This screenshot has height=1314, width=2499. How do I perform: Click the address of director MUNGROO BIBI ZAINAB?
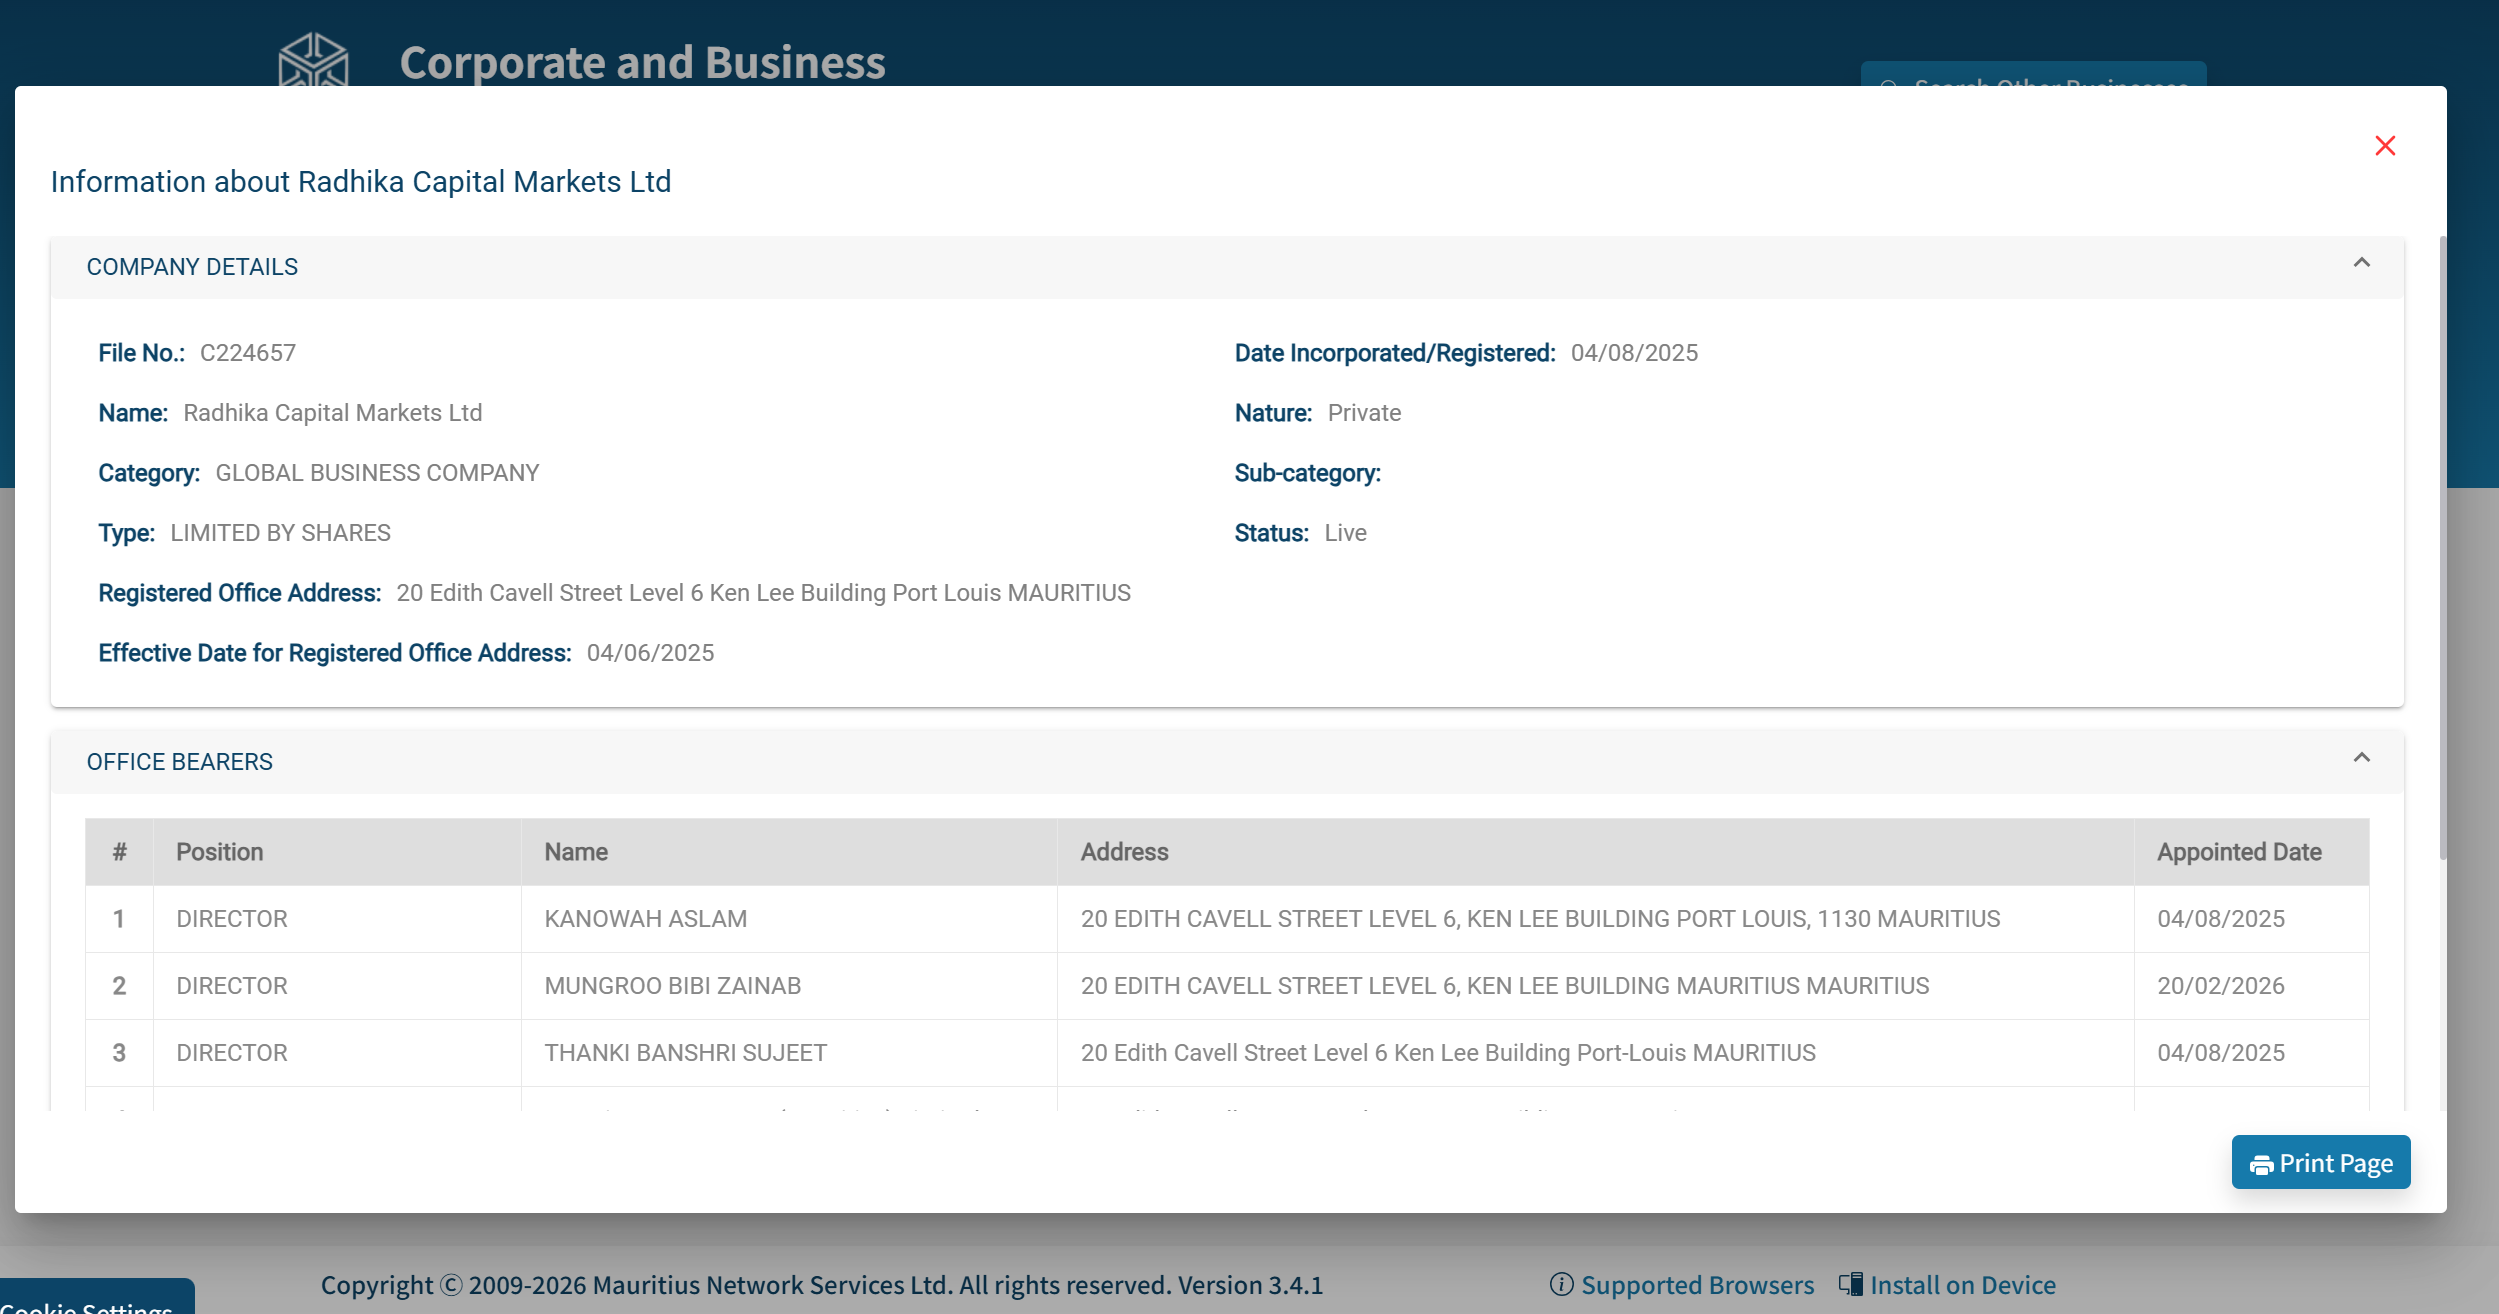[x=1505, y=986]
